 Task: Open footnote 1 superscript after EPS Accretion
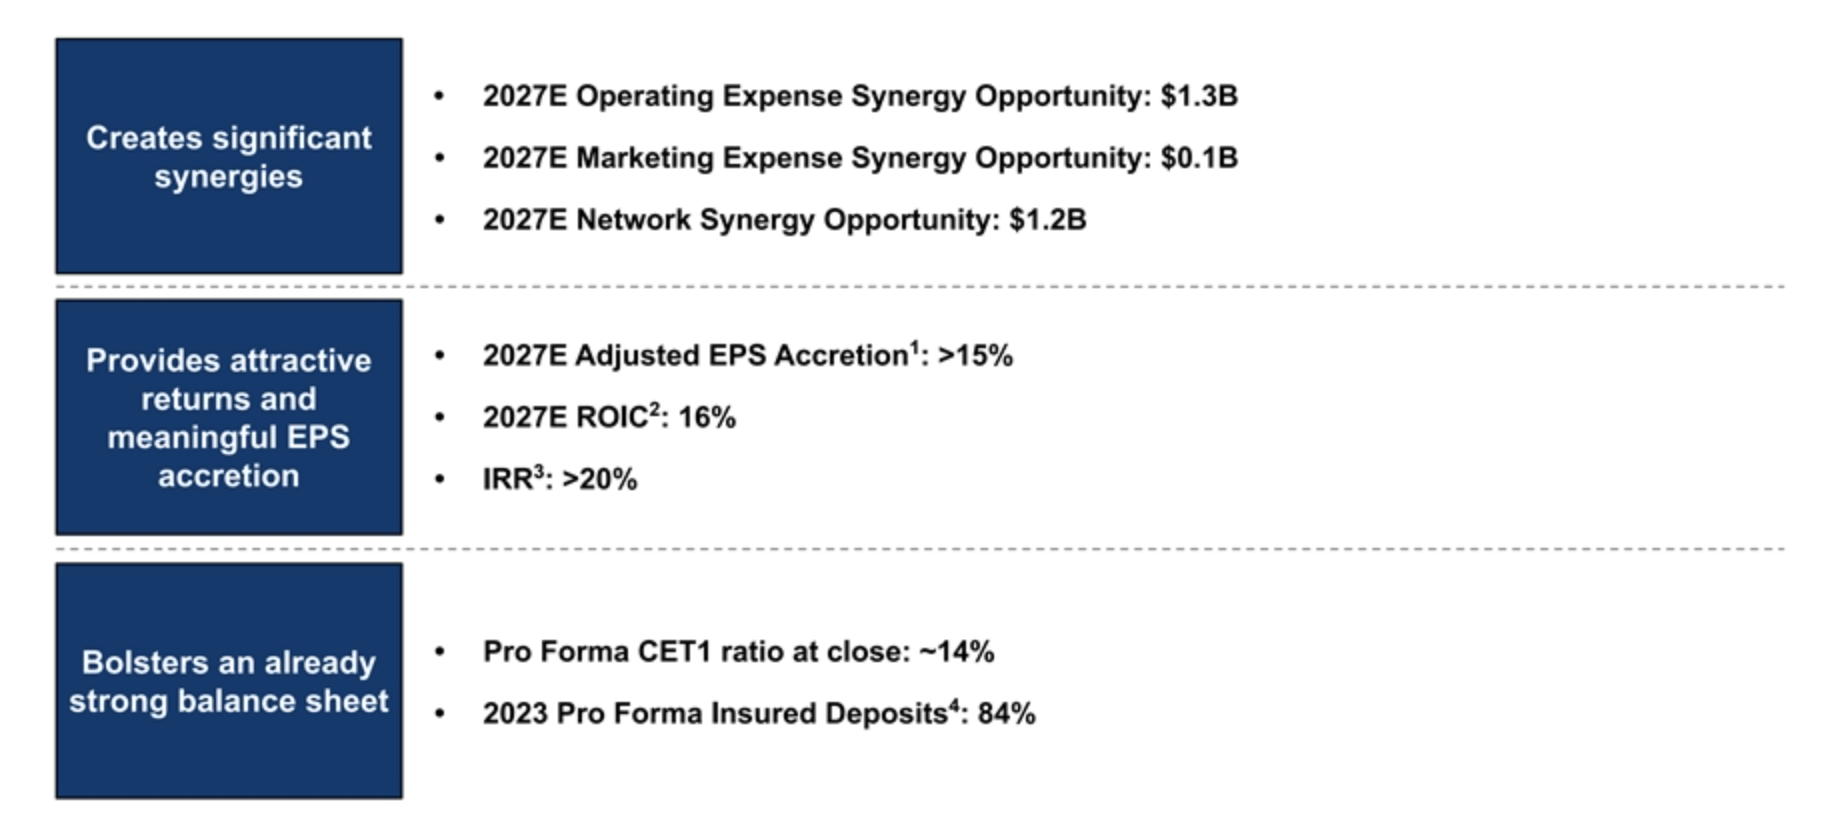tap(914, 347)
